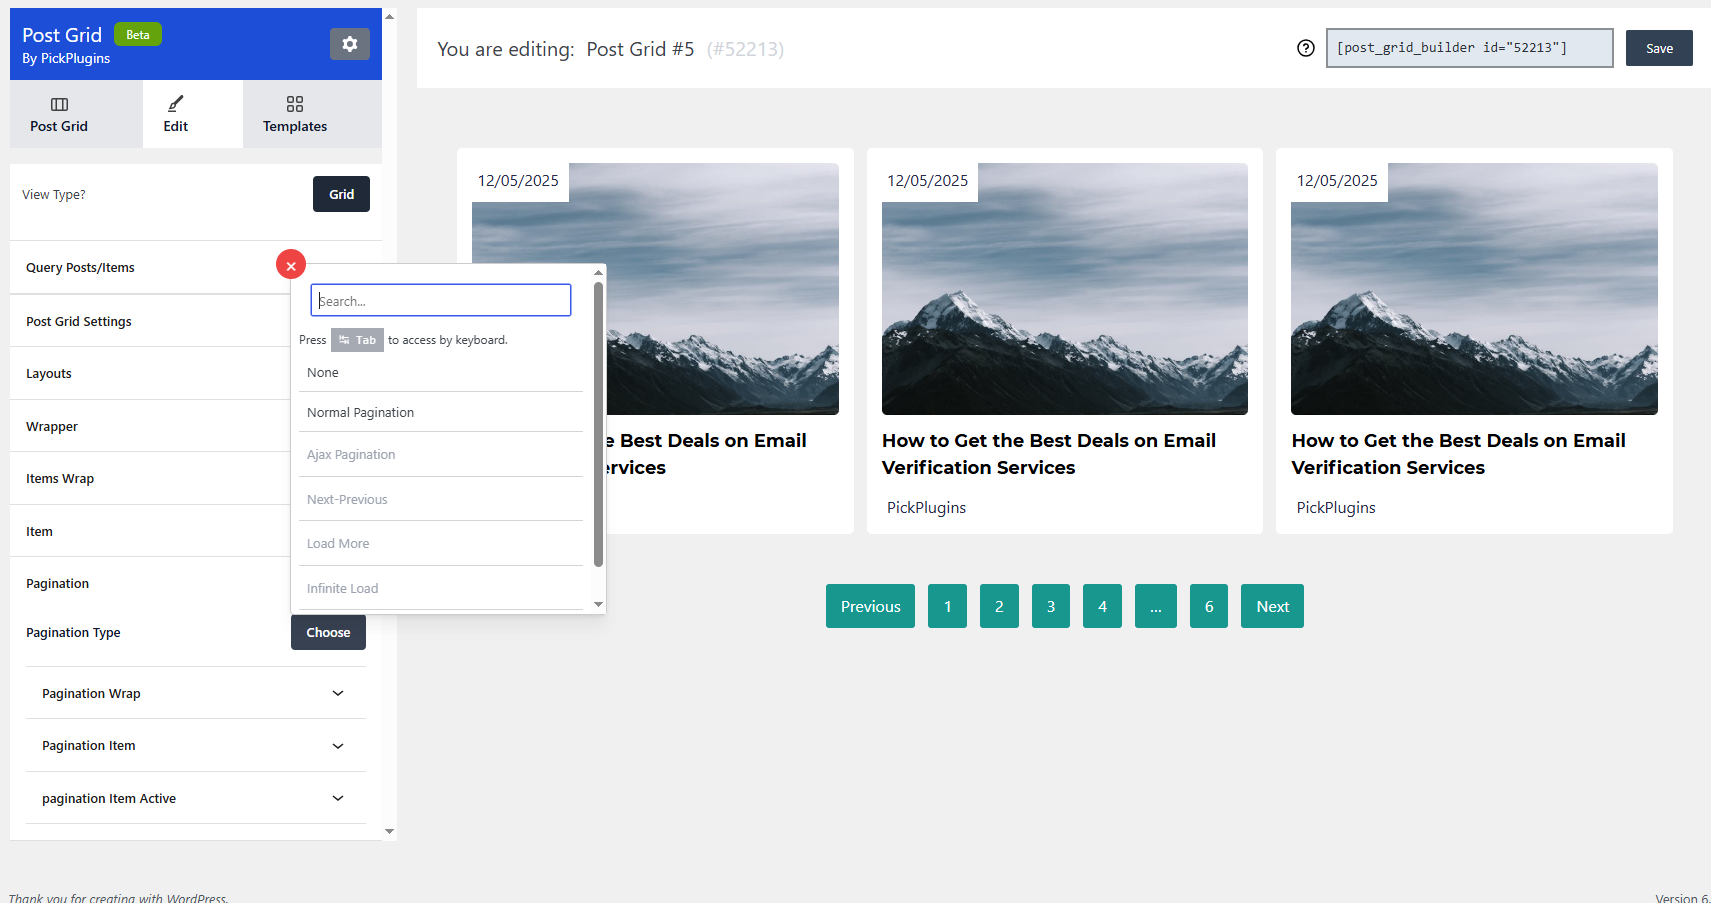The image size is (1711, 903).
Task: Click the "By PickPlugins" header text
Action: pyautogui.click(x=66, y=58)
